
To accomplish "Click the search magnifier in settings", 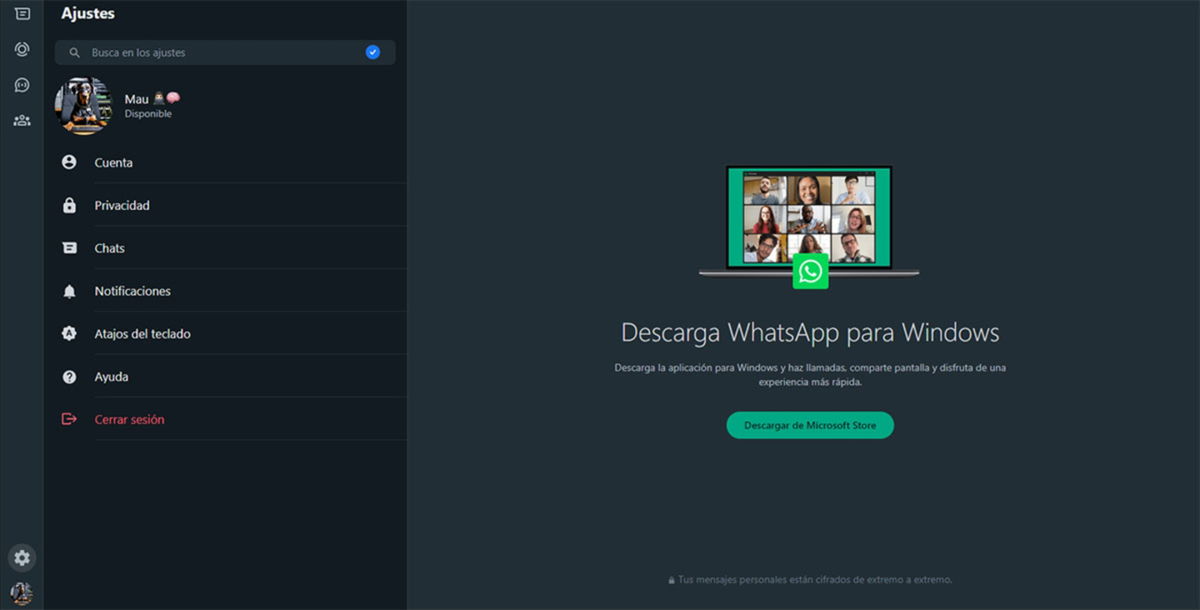I will [x=74, y=52].
